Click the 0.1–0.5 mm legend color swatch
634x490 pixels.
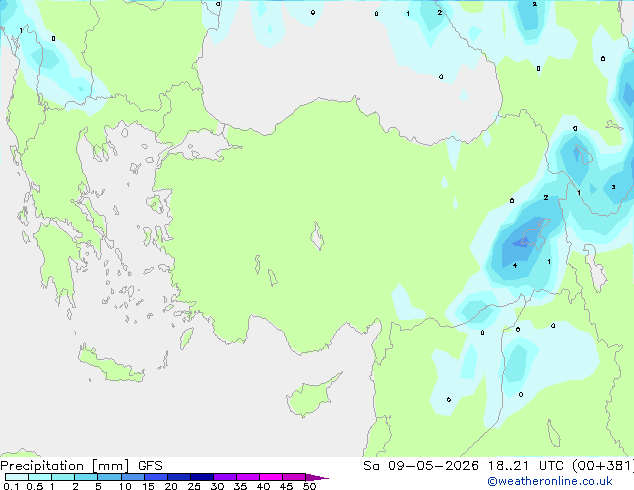coord(17,477)
